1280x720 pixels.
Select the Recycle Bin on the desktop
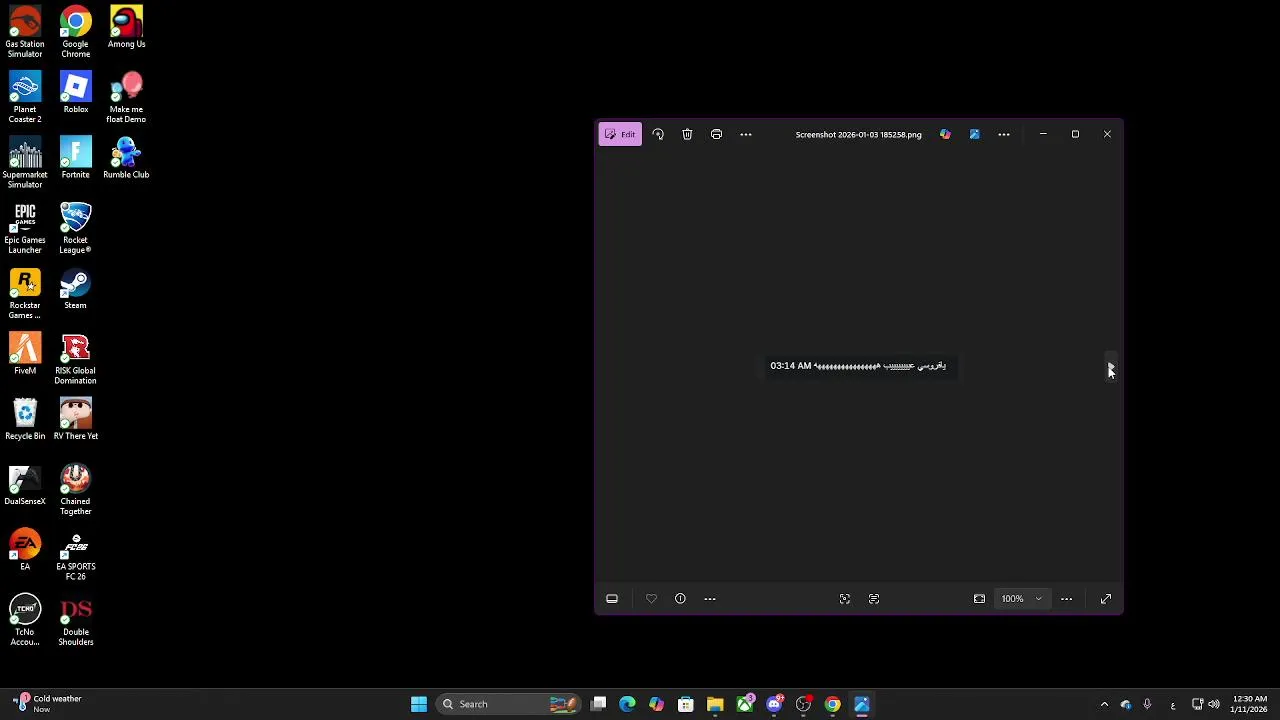(x=25, y=420)
